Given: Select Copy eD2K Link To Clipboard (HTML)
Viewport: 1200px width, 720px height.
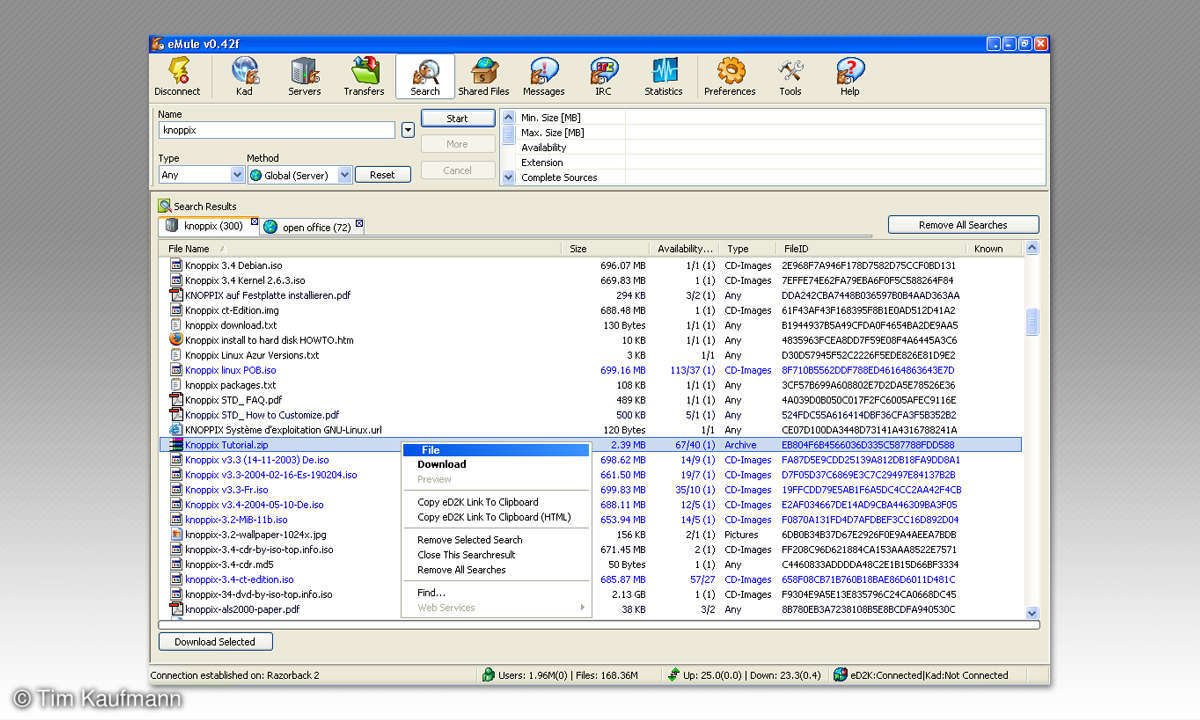Looking at the screenshot, I should point(496,517).
